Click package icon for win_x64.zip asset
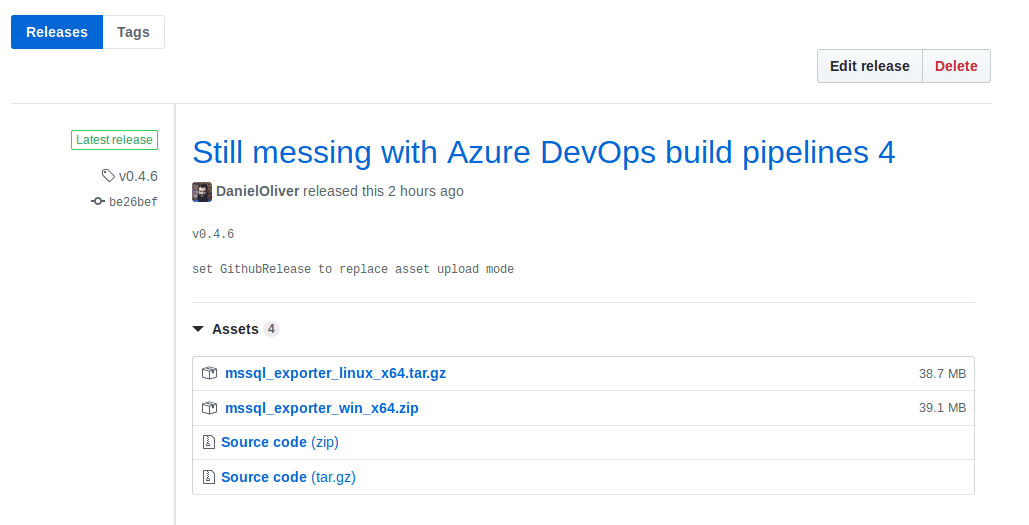This screenshot has height=525, width=1029. click(209, 408)
